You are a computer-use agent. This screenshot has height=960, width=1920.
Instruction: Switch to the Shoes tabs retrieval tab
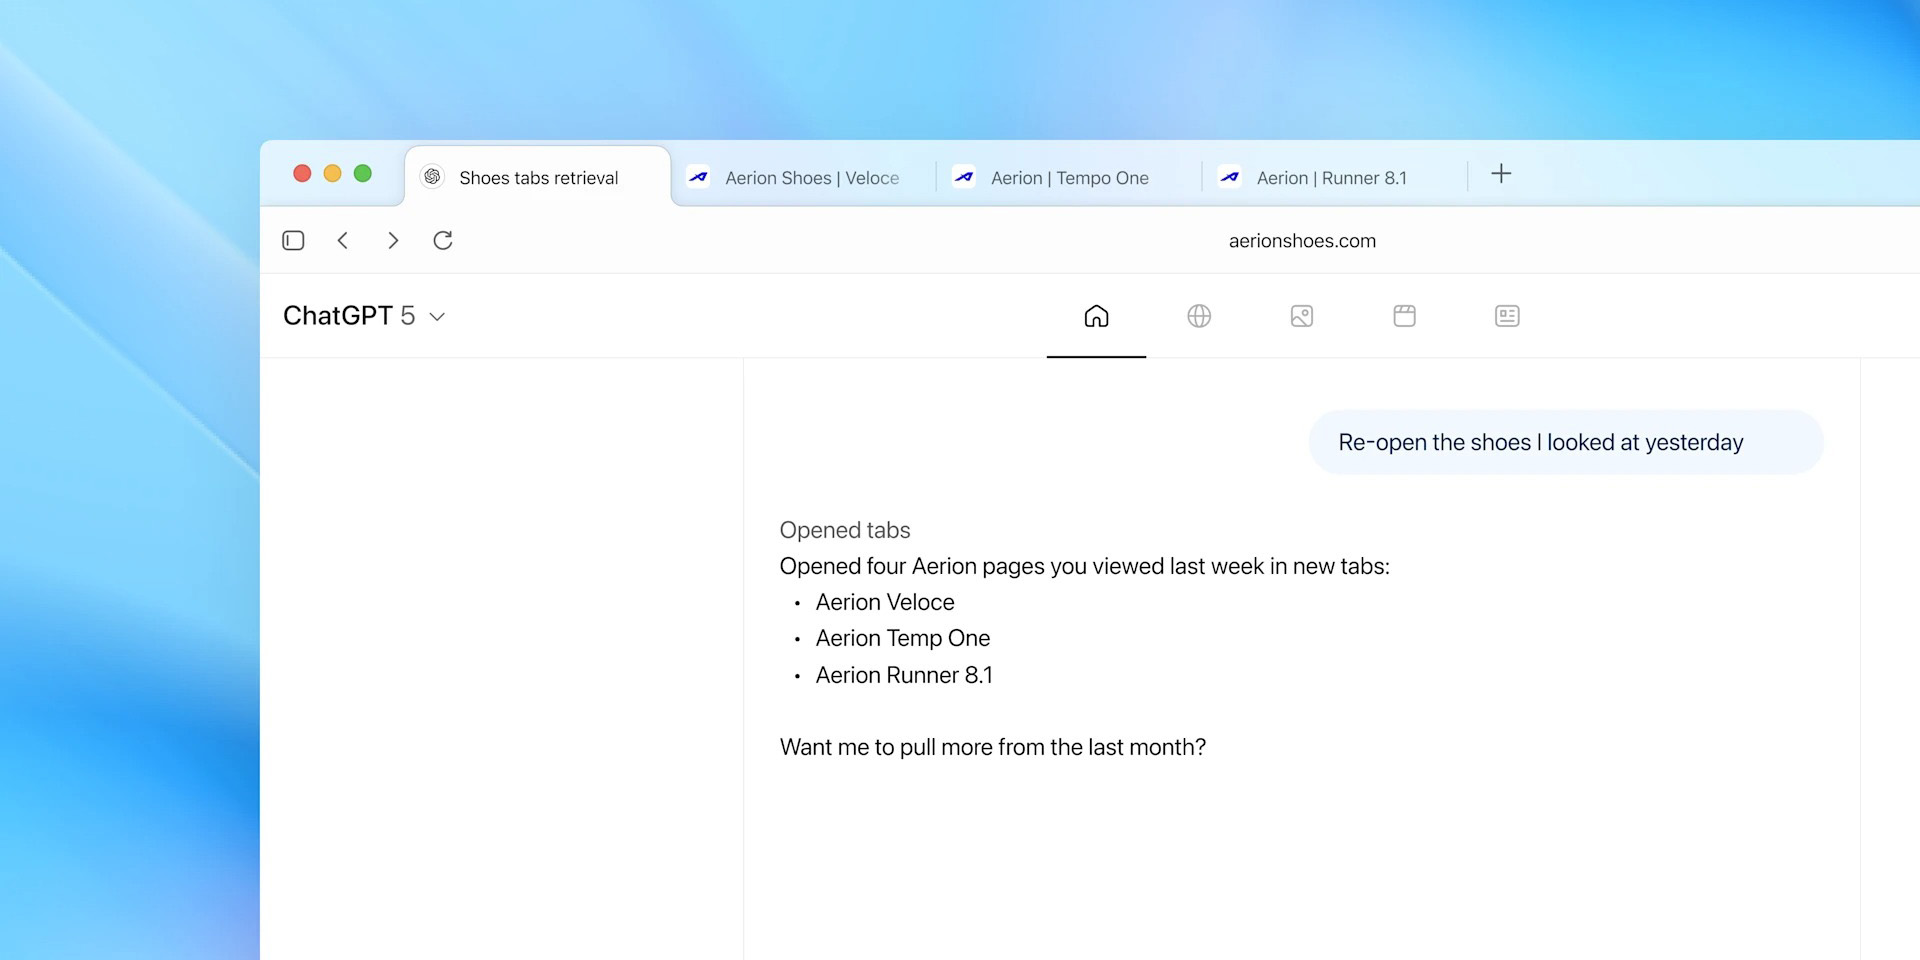[x=538, y=177]
